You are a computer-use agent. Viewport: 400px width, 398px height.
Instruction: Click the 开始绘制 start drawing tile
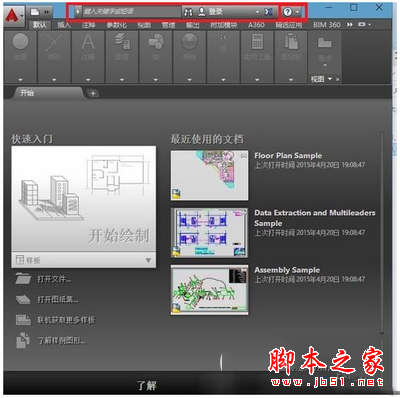click(x=84, y=199)
